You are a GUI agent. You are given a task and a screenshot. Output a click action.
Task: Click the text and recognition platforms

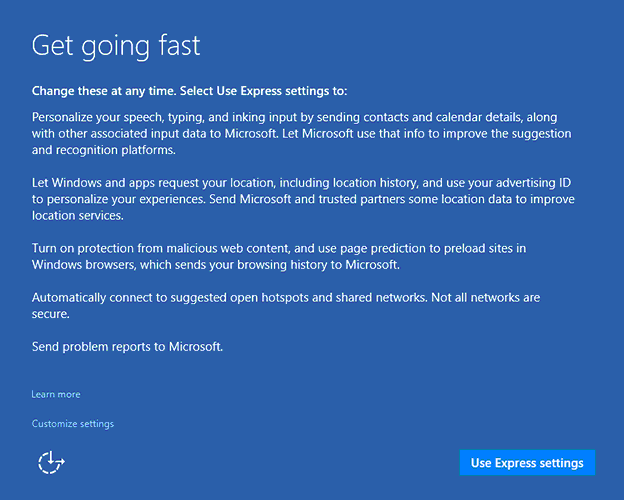tap(103, 150)
